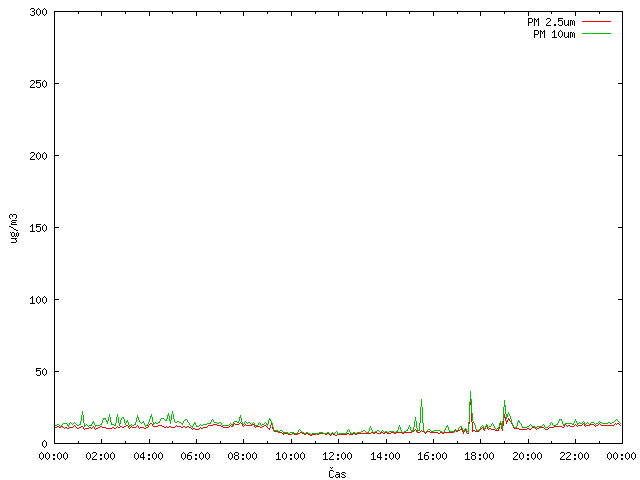Click the 10:00 time label
640x480 pixels.
[x=290, y=456]
